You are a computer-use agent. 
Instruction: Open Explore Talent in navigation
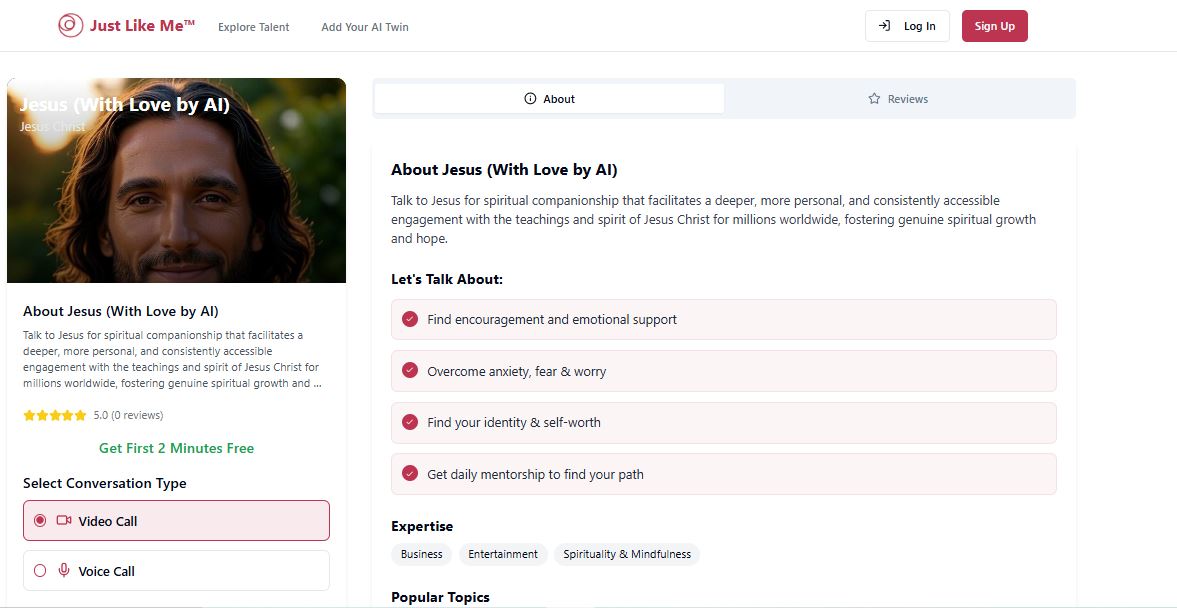coord(254,27)
